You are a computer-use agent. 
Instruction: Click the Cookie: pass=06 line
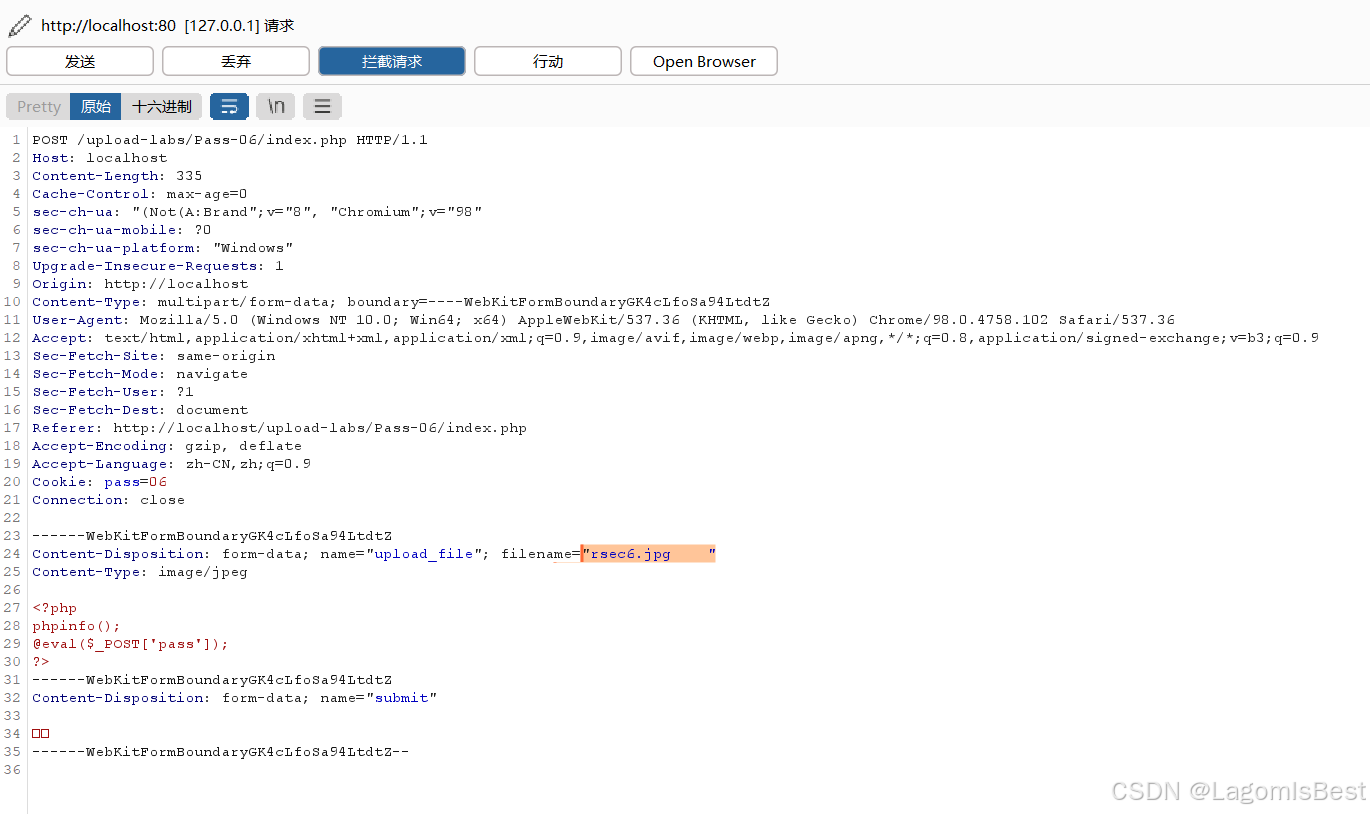coord(100,482)
